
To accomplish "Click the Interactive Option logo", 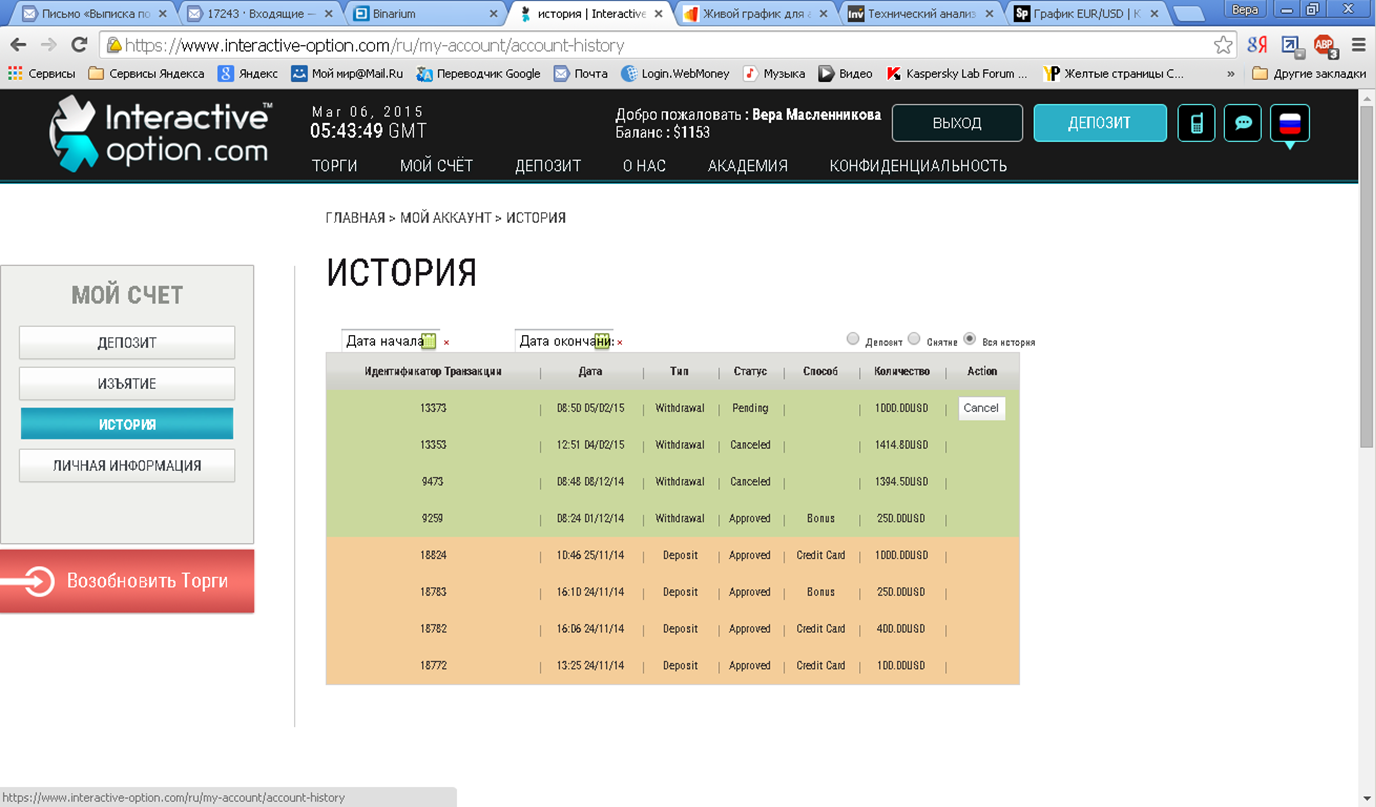I will 160,133.
